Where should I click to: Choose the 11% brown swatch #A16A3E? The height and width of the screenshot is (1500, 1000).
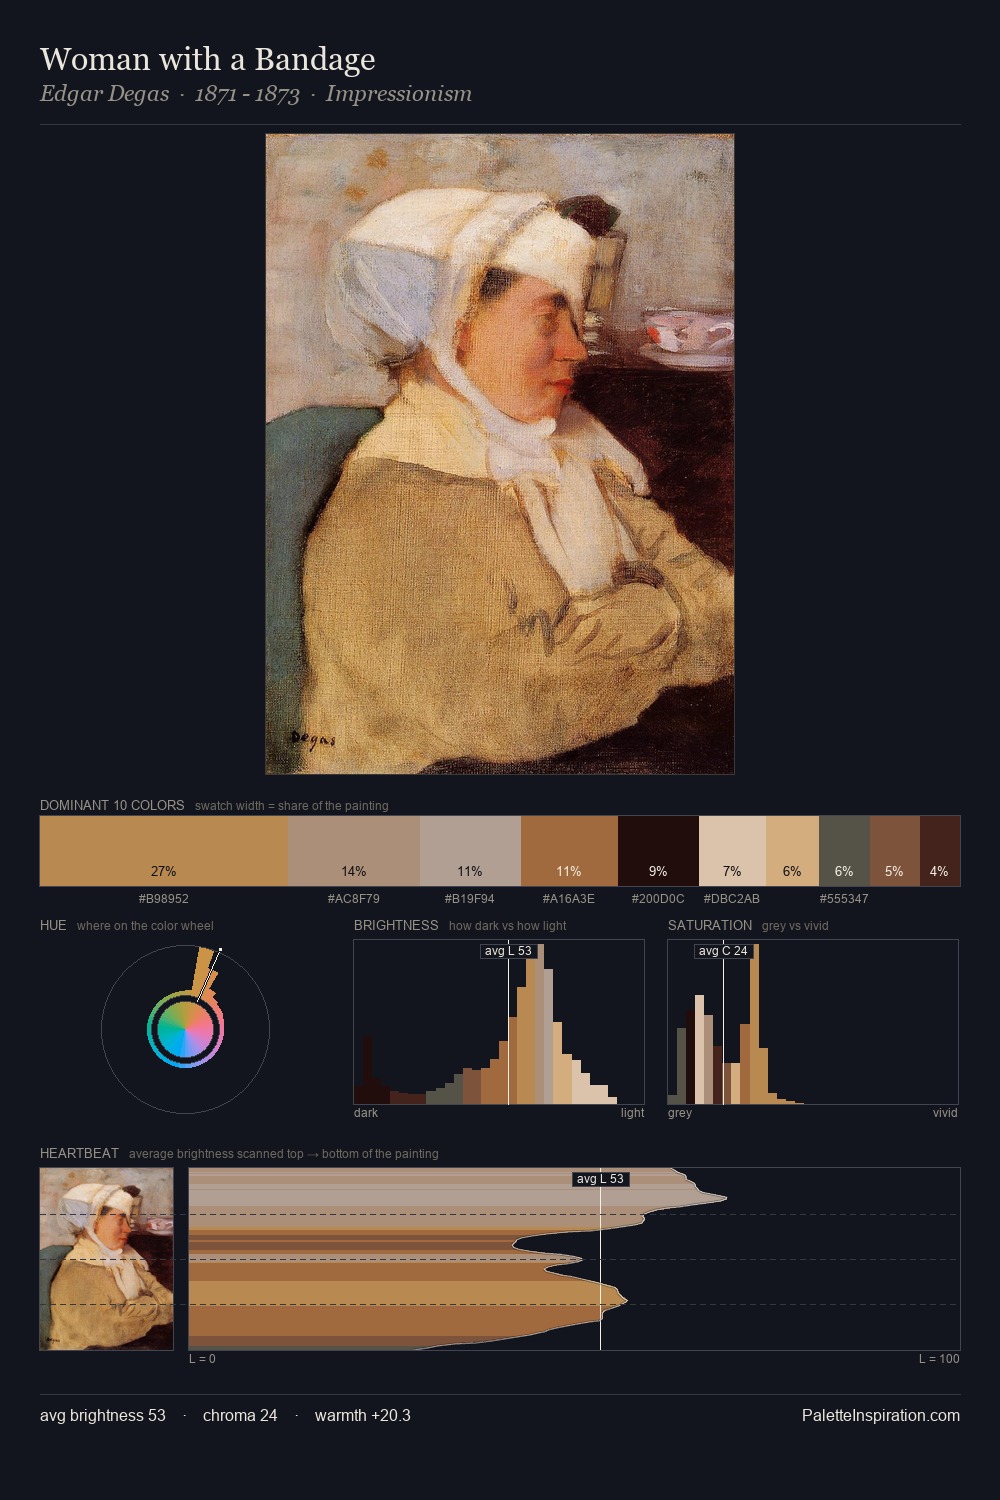click(569, 851)
